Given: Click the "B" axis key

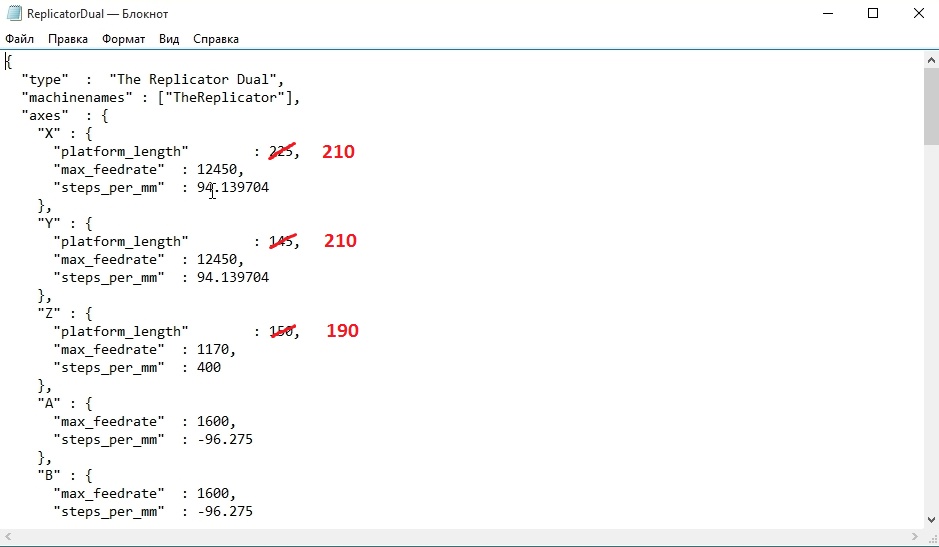Looking at the screenshot, I should click(49, 475).
